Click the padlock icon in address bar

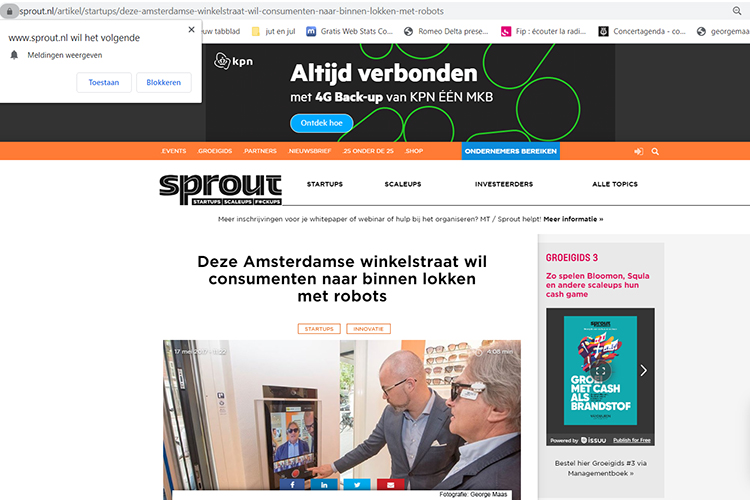pos(9,11)
